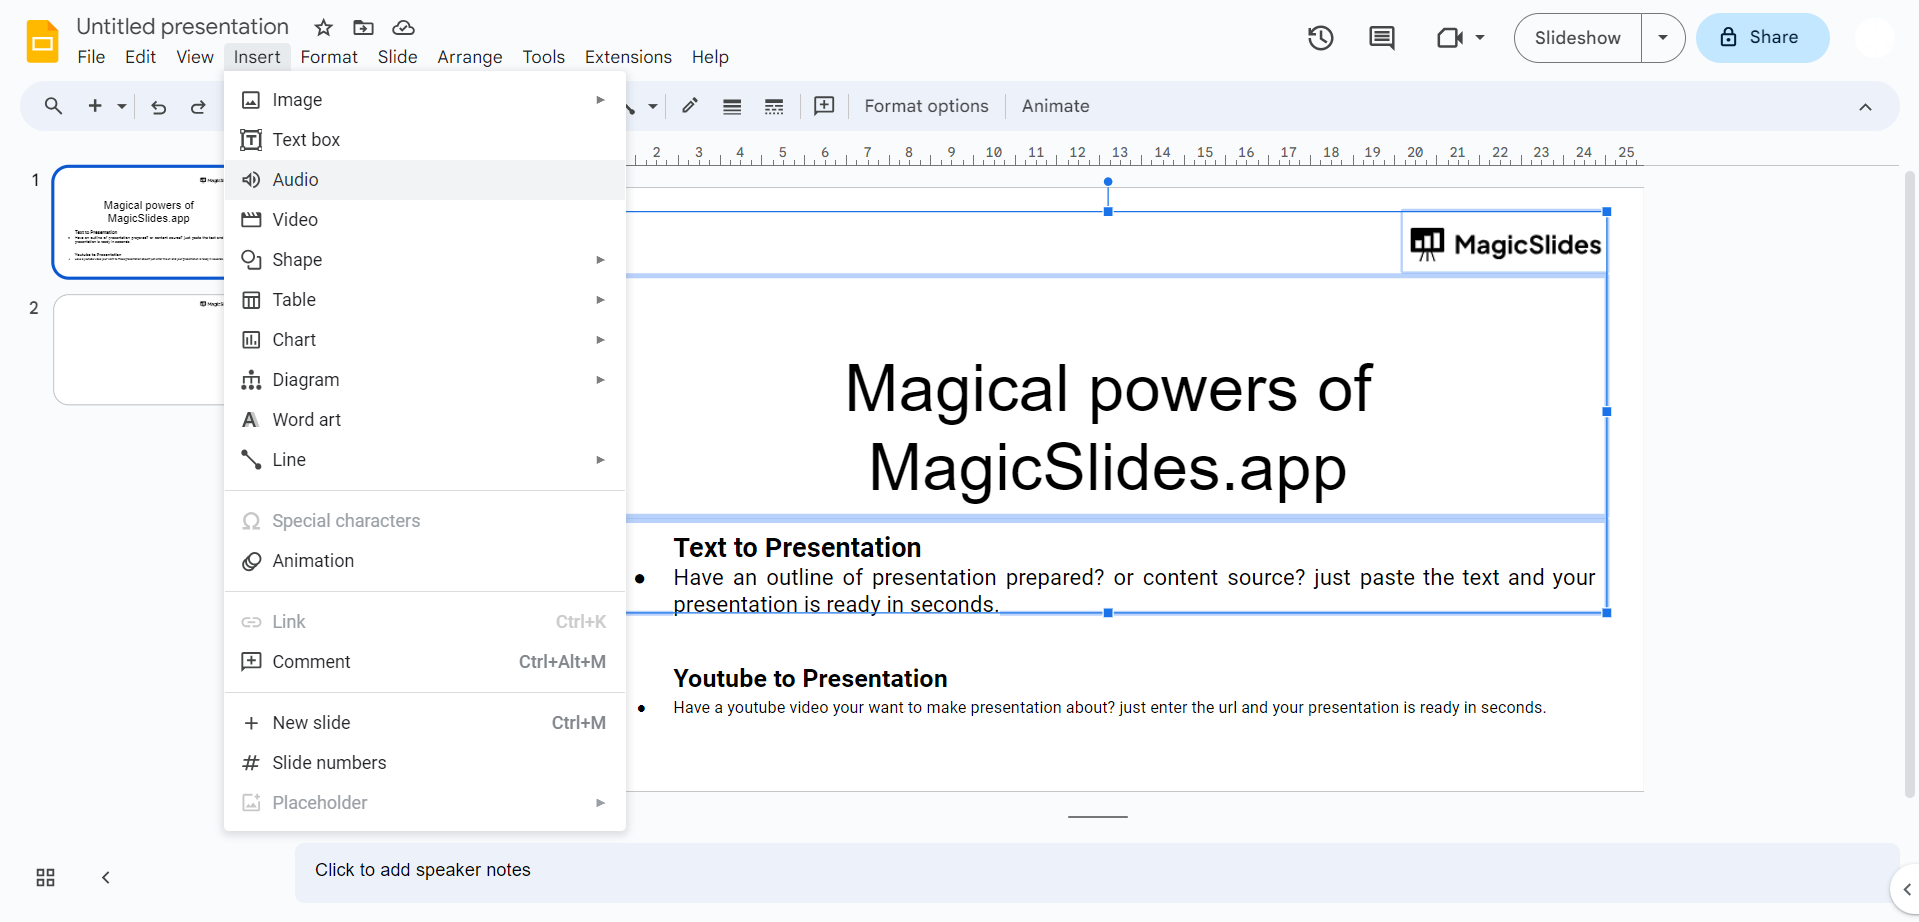Image resolution: width=1919 pixels, height=922 pixels.
Task: Star the Untitled presentation
Action: pyautogui.click(x=323, y=27)
